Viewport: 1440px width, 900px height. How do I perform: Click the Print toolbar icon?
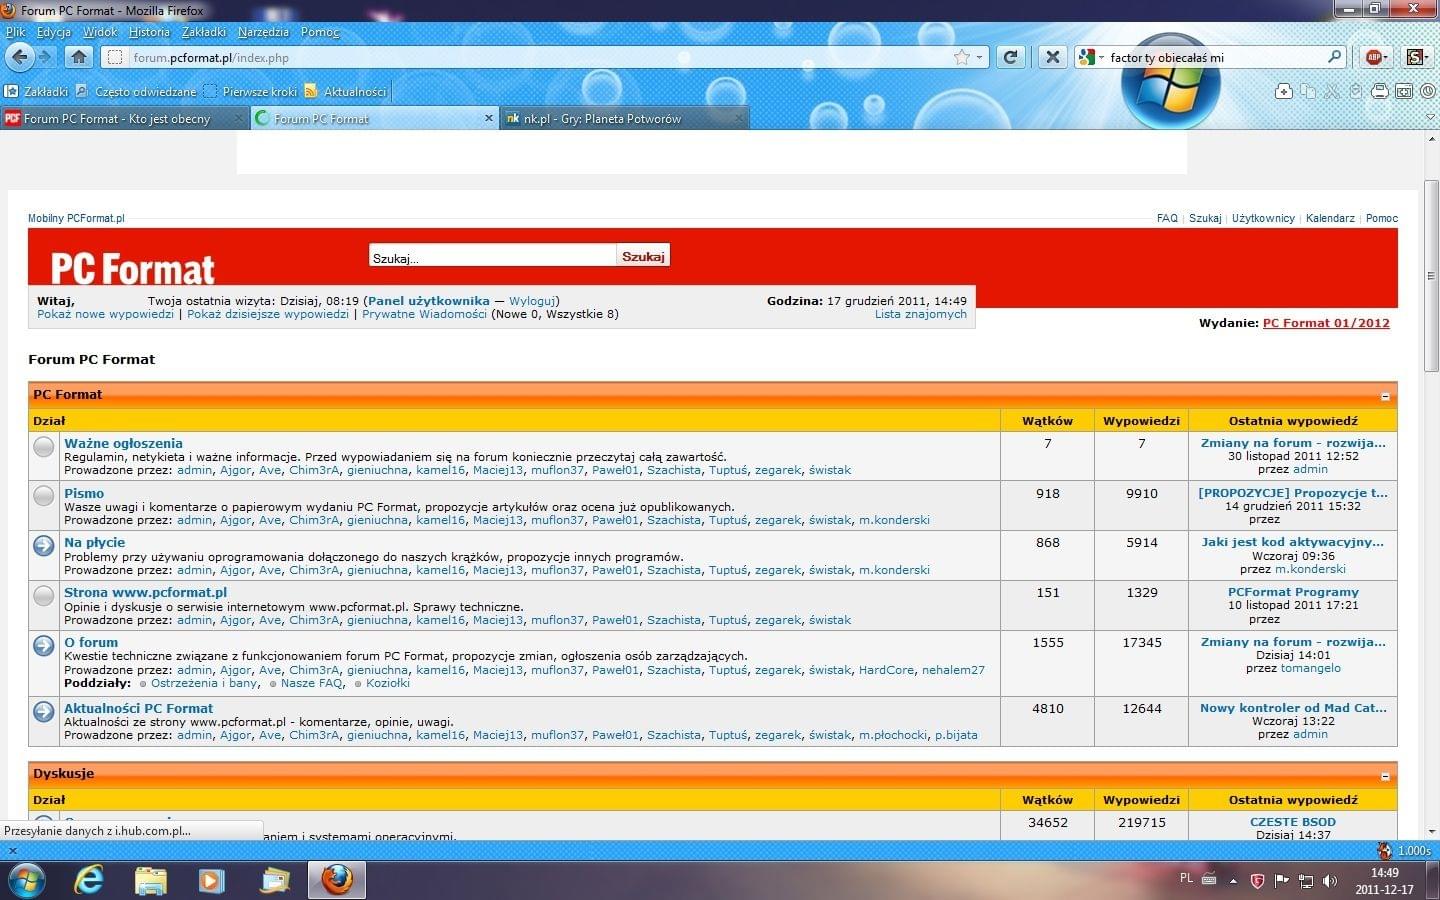tap(1380, 91)
